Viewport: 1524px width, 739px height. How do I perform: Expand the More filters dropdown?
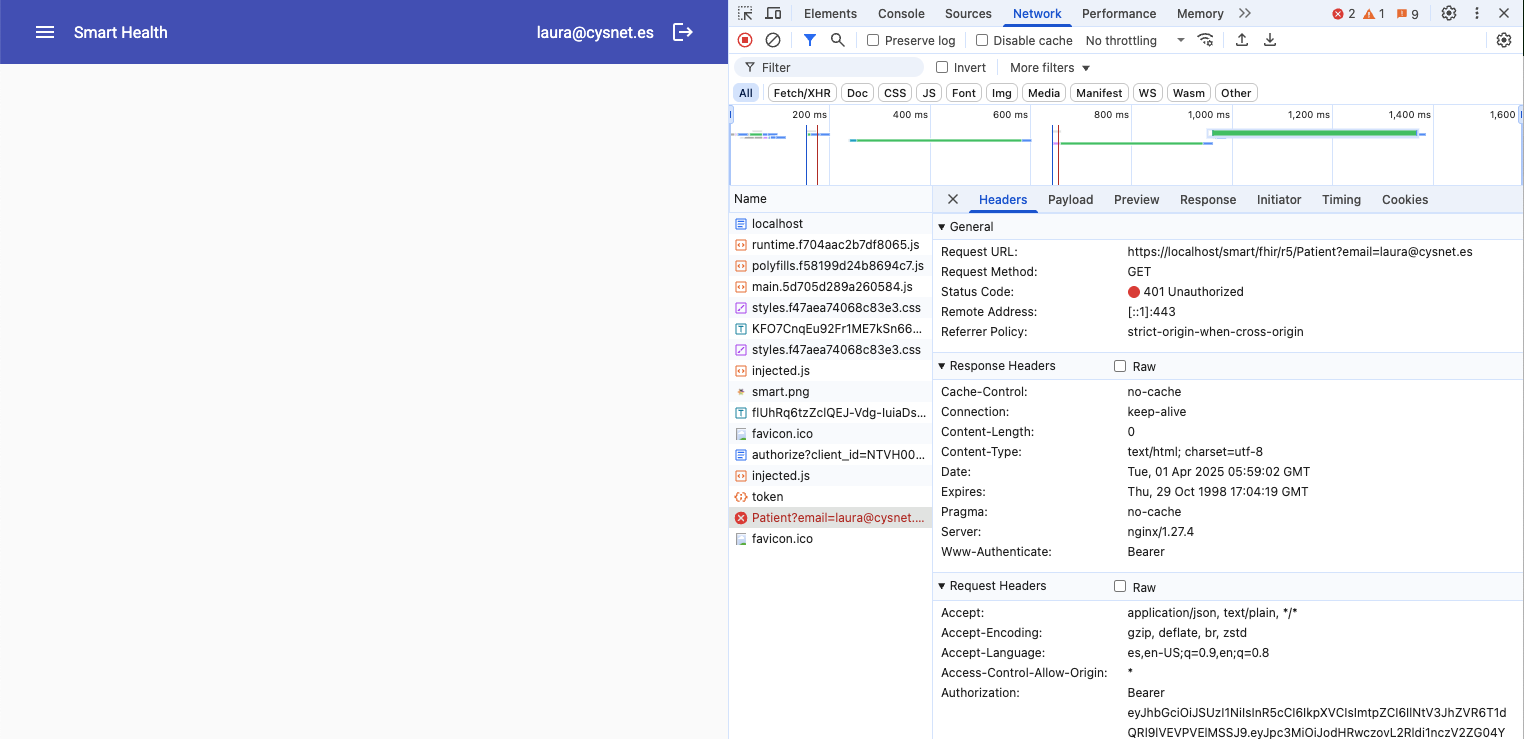click(1050, 67)
